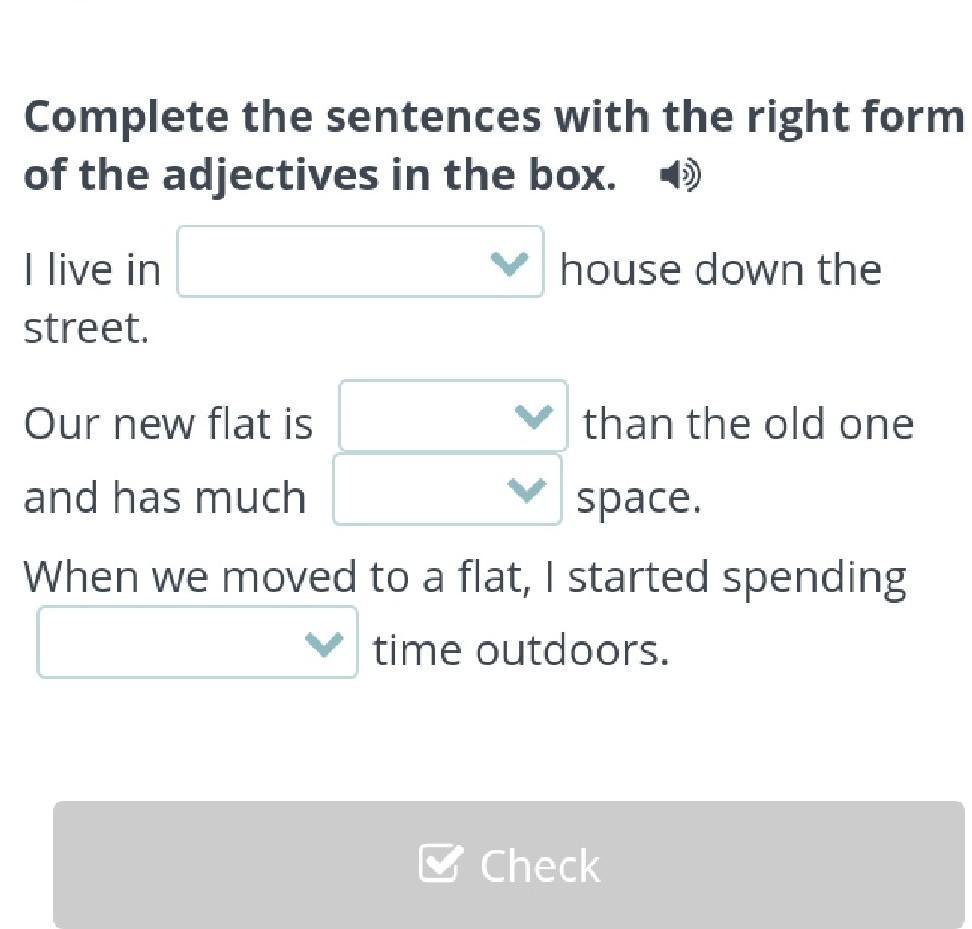Click the chevron arrow after "and has much"
Viewport: 972px width, 929px height.
point(526,490)
